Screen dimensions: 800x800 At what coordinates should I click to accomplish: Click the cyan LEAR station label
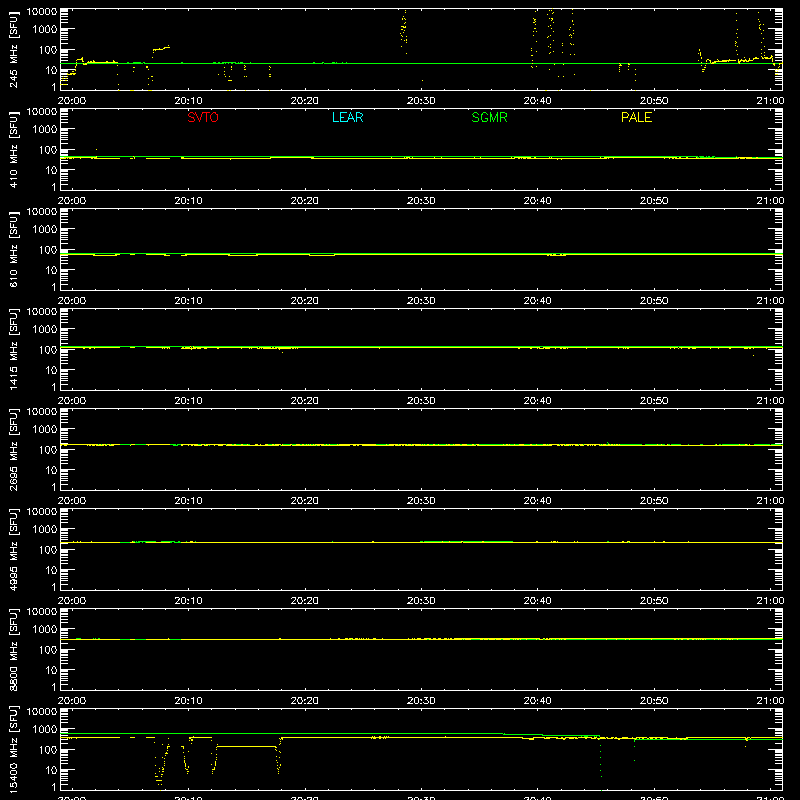tap(347, 117)
